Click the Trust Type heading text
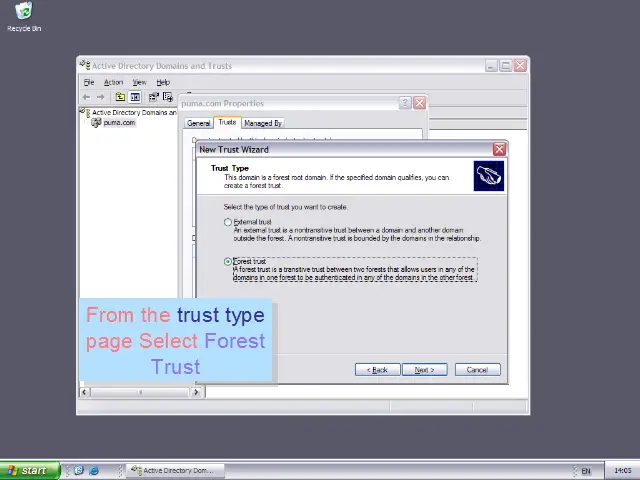 (230, 168)
